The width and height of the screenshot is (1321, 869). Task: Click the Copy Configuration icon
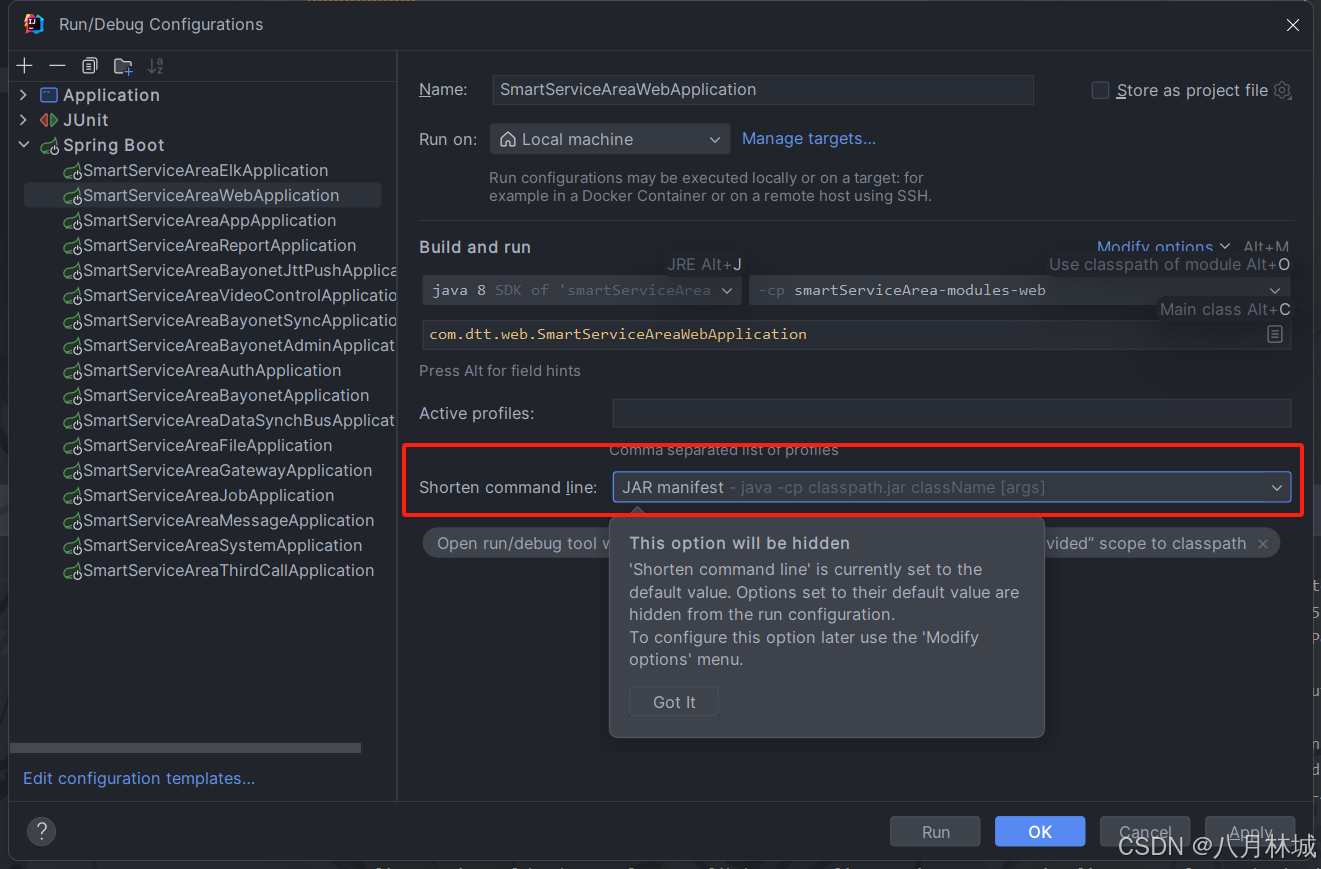coord(90,66)
